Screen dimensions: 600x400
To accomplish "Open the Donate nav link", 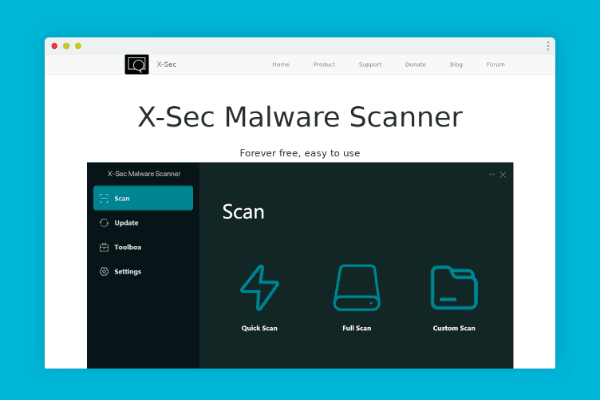I will [416, 64].
